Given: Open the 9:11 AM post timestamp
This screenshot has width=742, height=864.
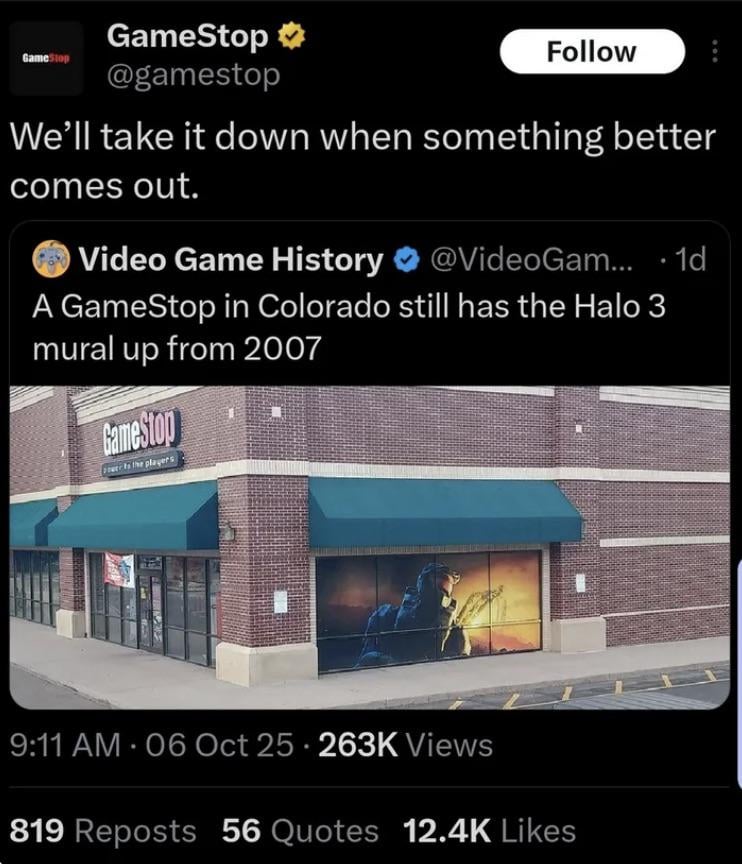Looking at the screenshot, I should click(65, 746).
